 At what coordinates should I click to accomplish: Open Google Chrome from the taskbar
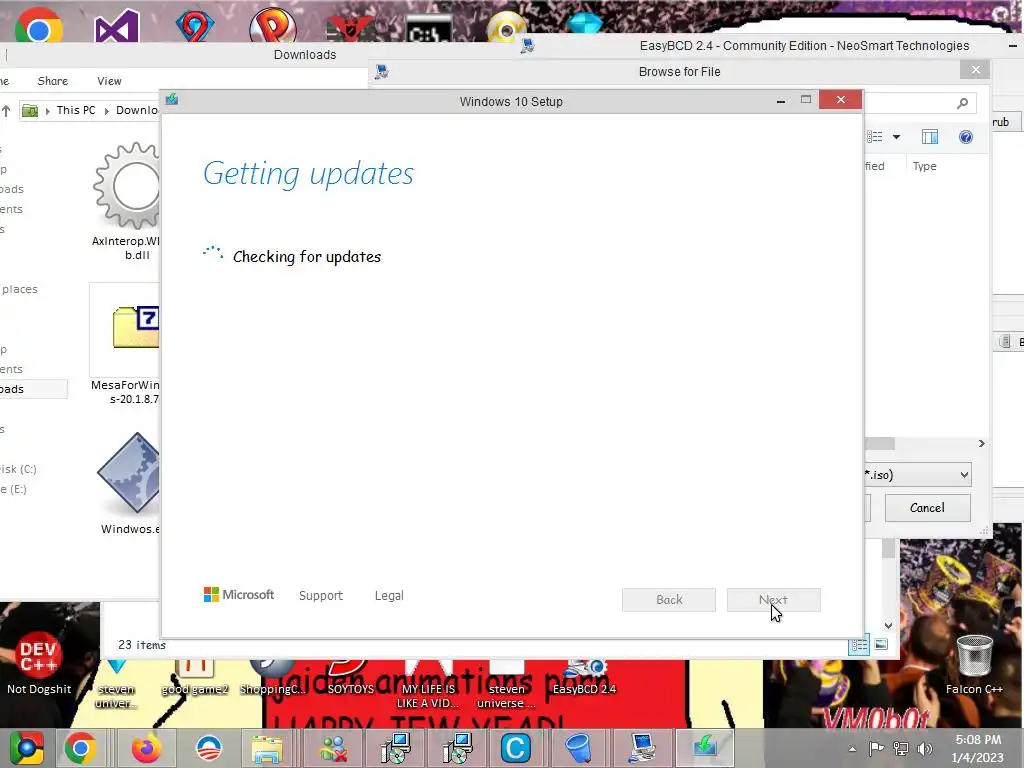click(80, 748)
